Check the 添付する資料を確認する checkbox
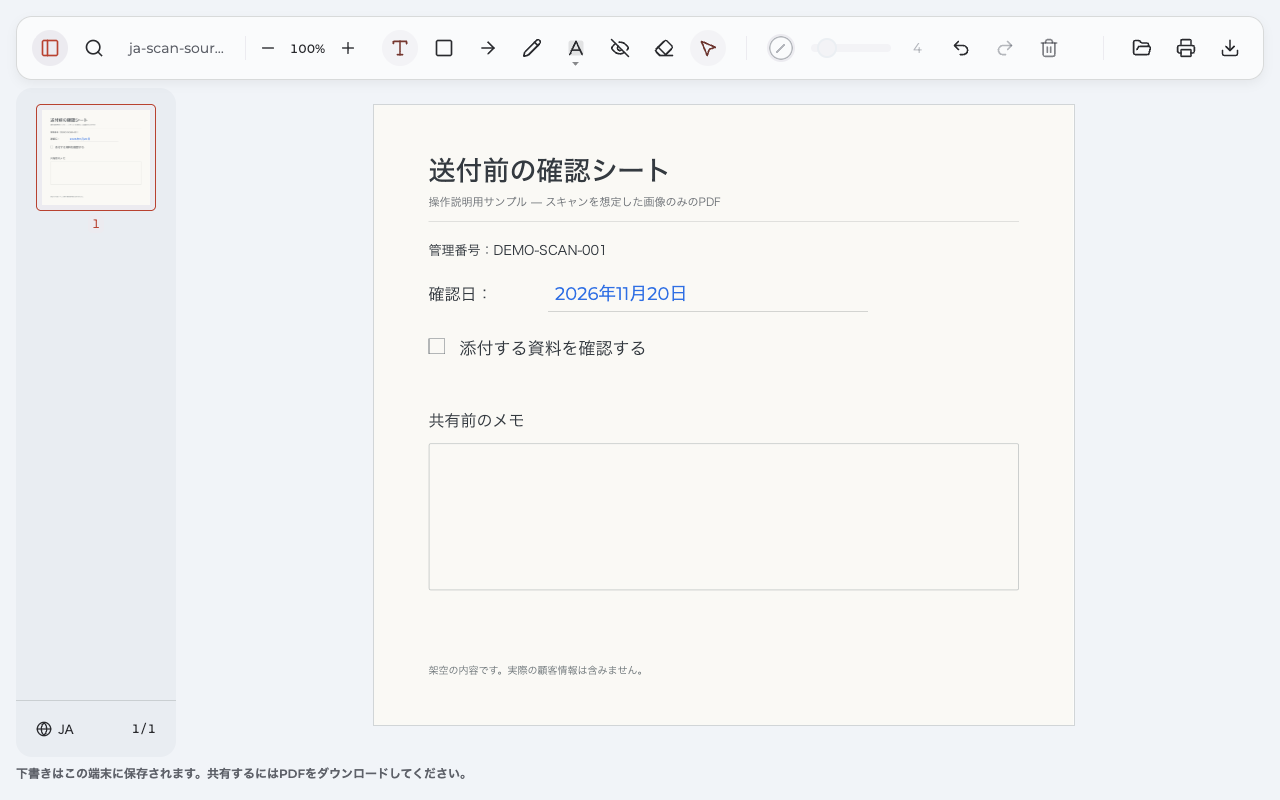The height and width of the screenshot is (800, 1280). (437, 346)
